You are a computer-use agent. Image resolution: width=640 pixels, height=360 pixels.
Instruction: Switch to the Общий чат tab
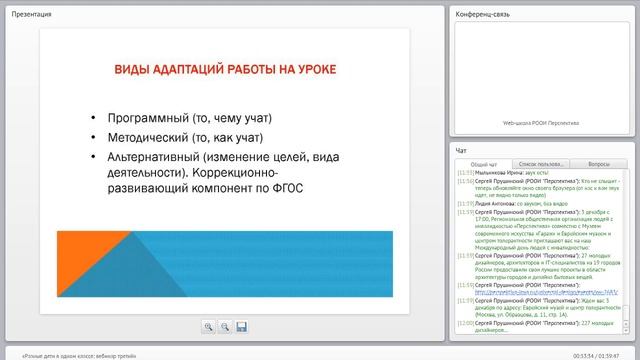tap(484, 164)
